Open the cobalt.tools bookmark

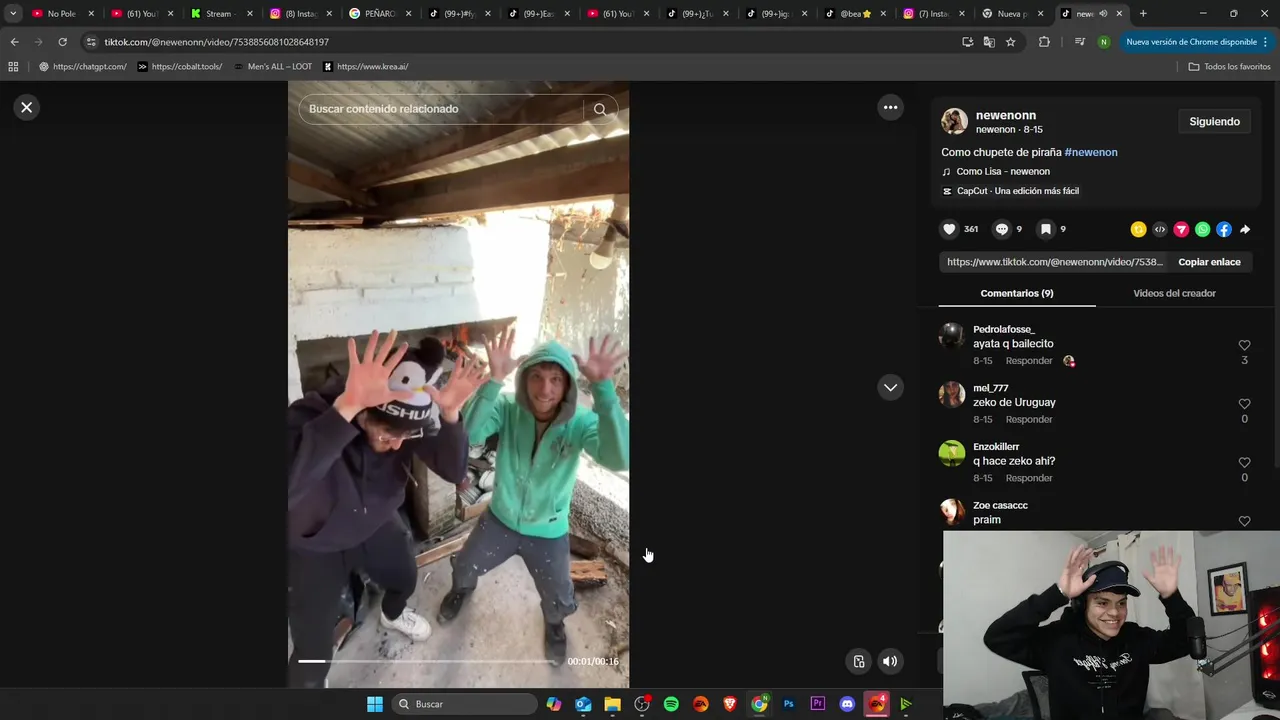coord(180,66)
